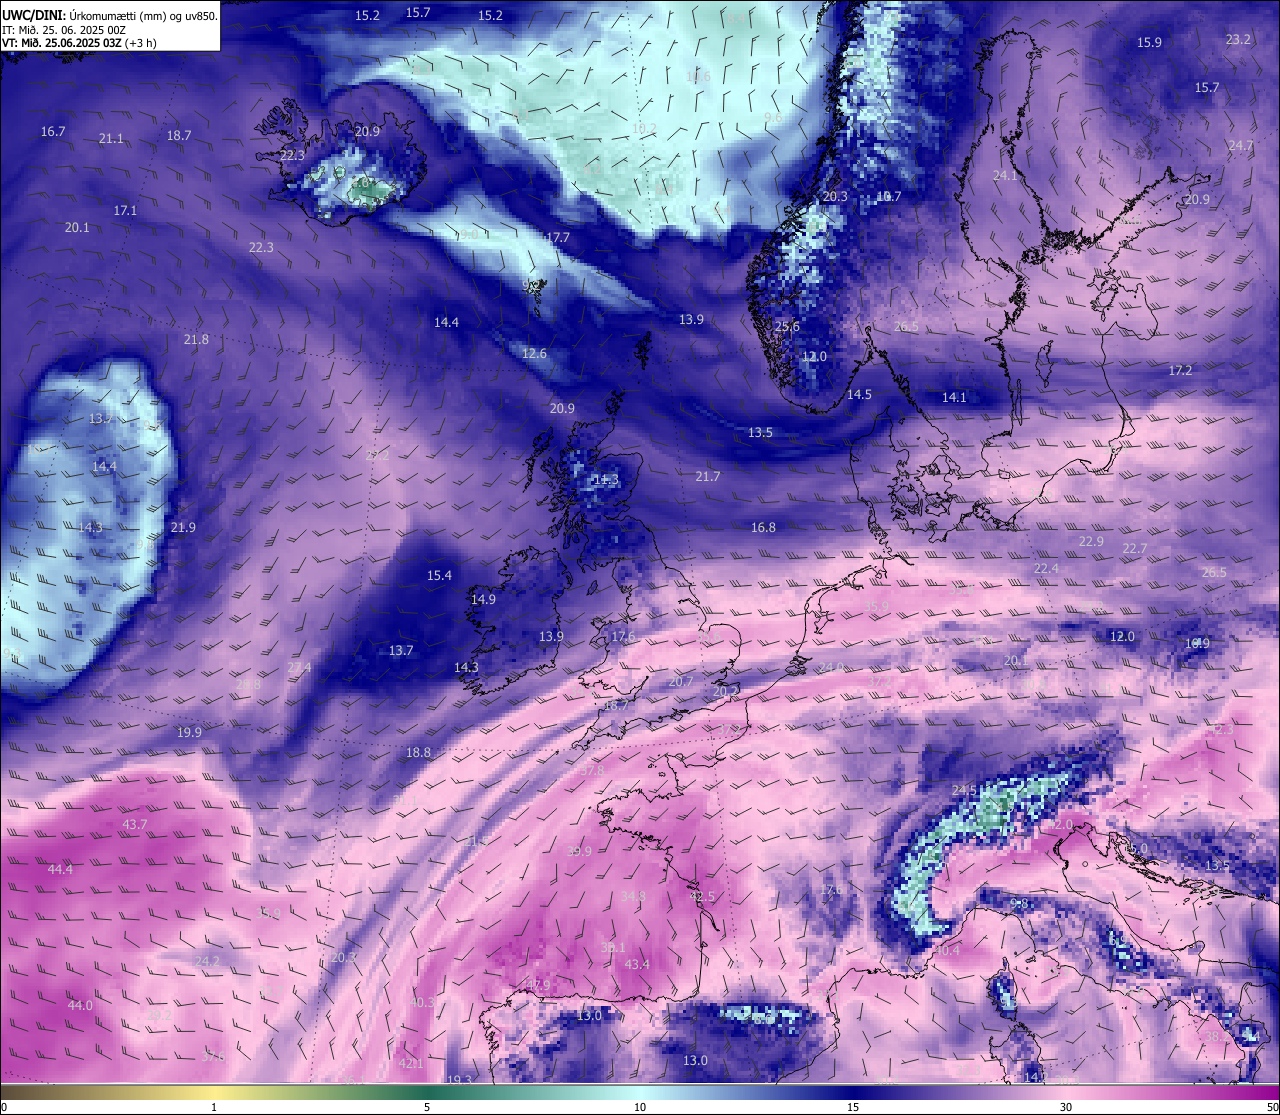The width and height of the screenshot is (1280, 1115).
Task: Click the 16.8 value on the map
Action: (763, 528)
